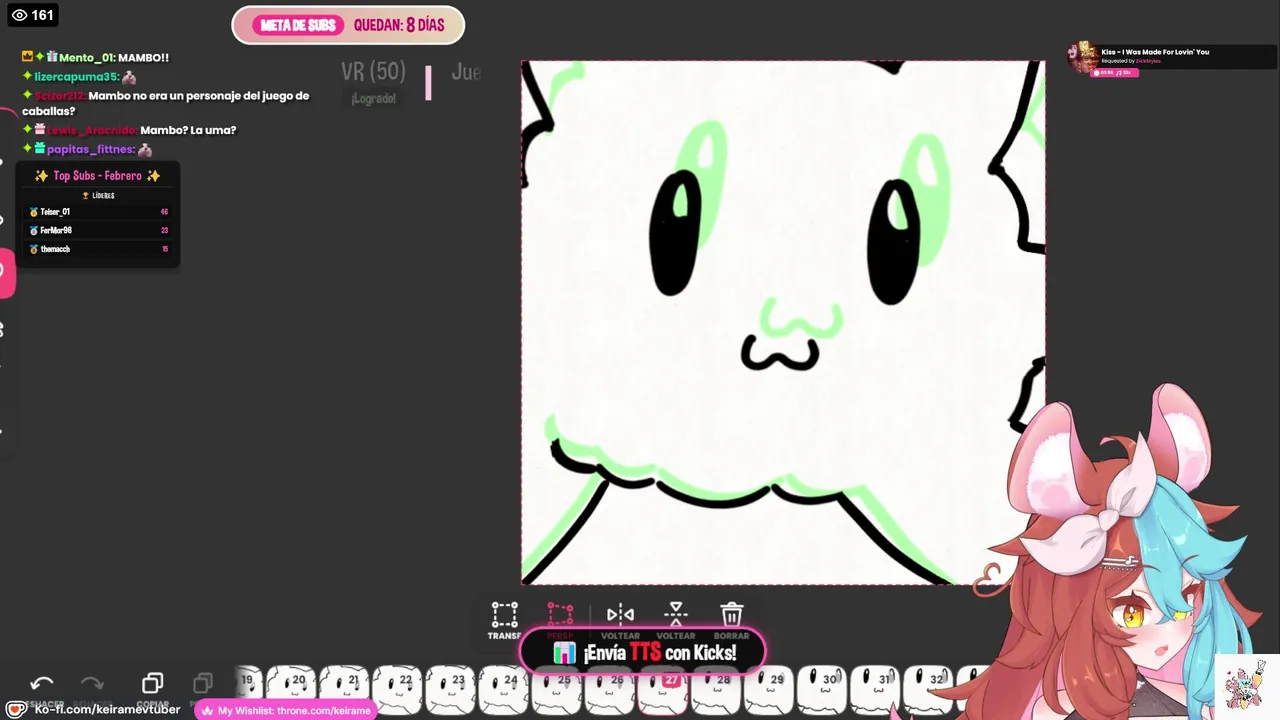Click the VR (50) goal text
This screenshot has height=720, width=1280.
(373, 71)
